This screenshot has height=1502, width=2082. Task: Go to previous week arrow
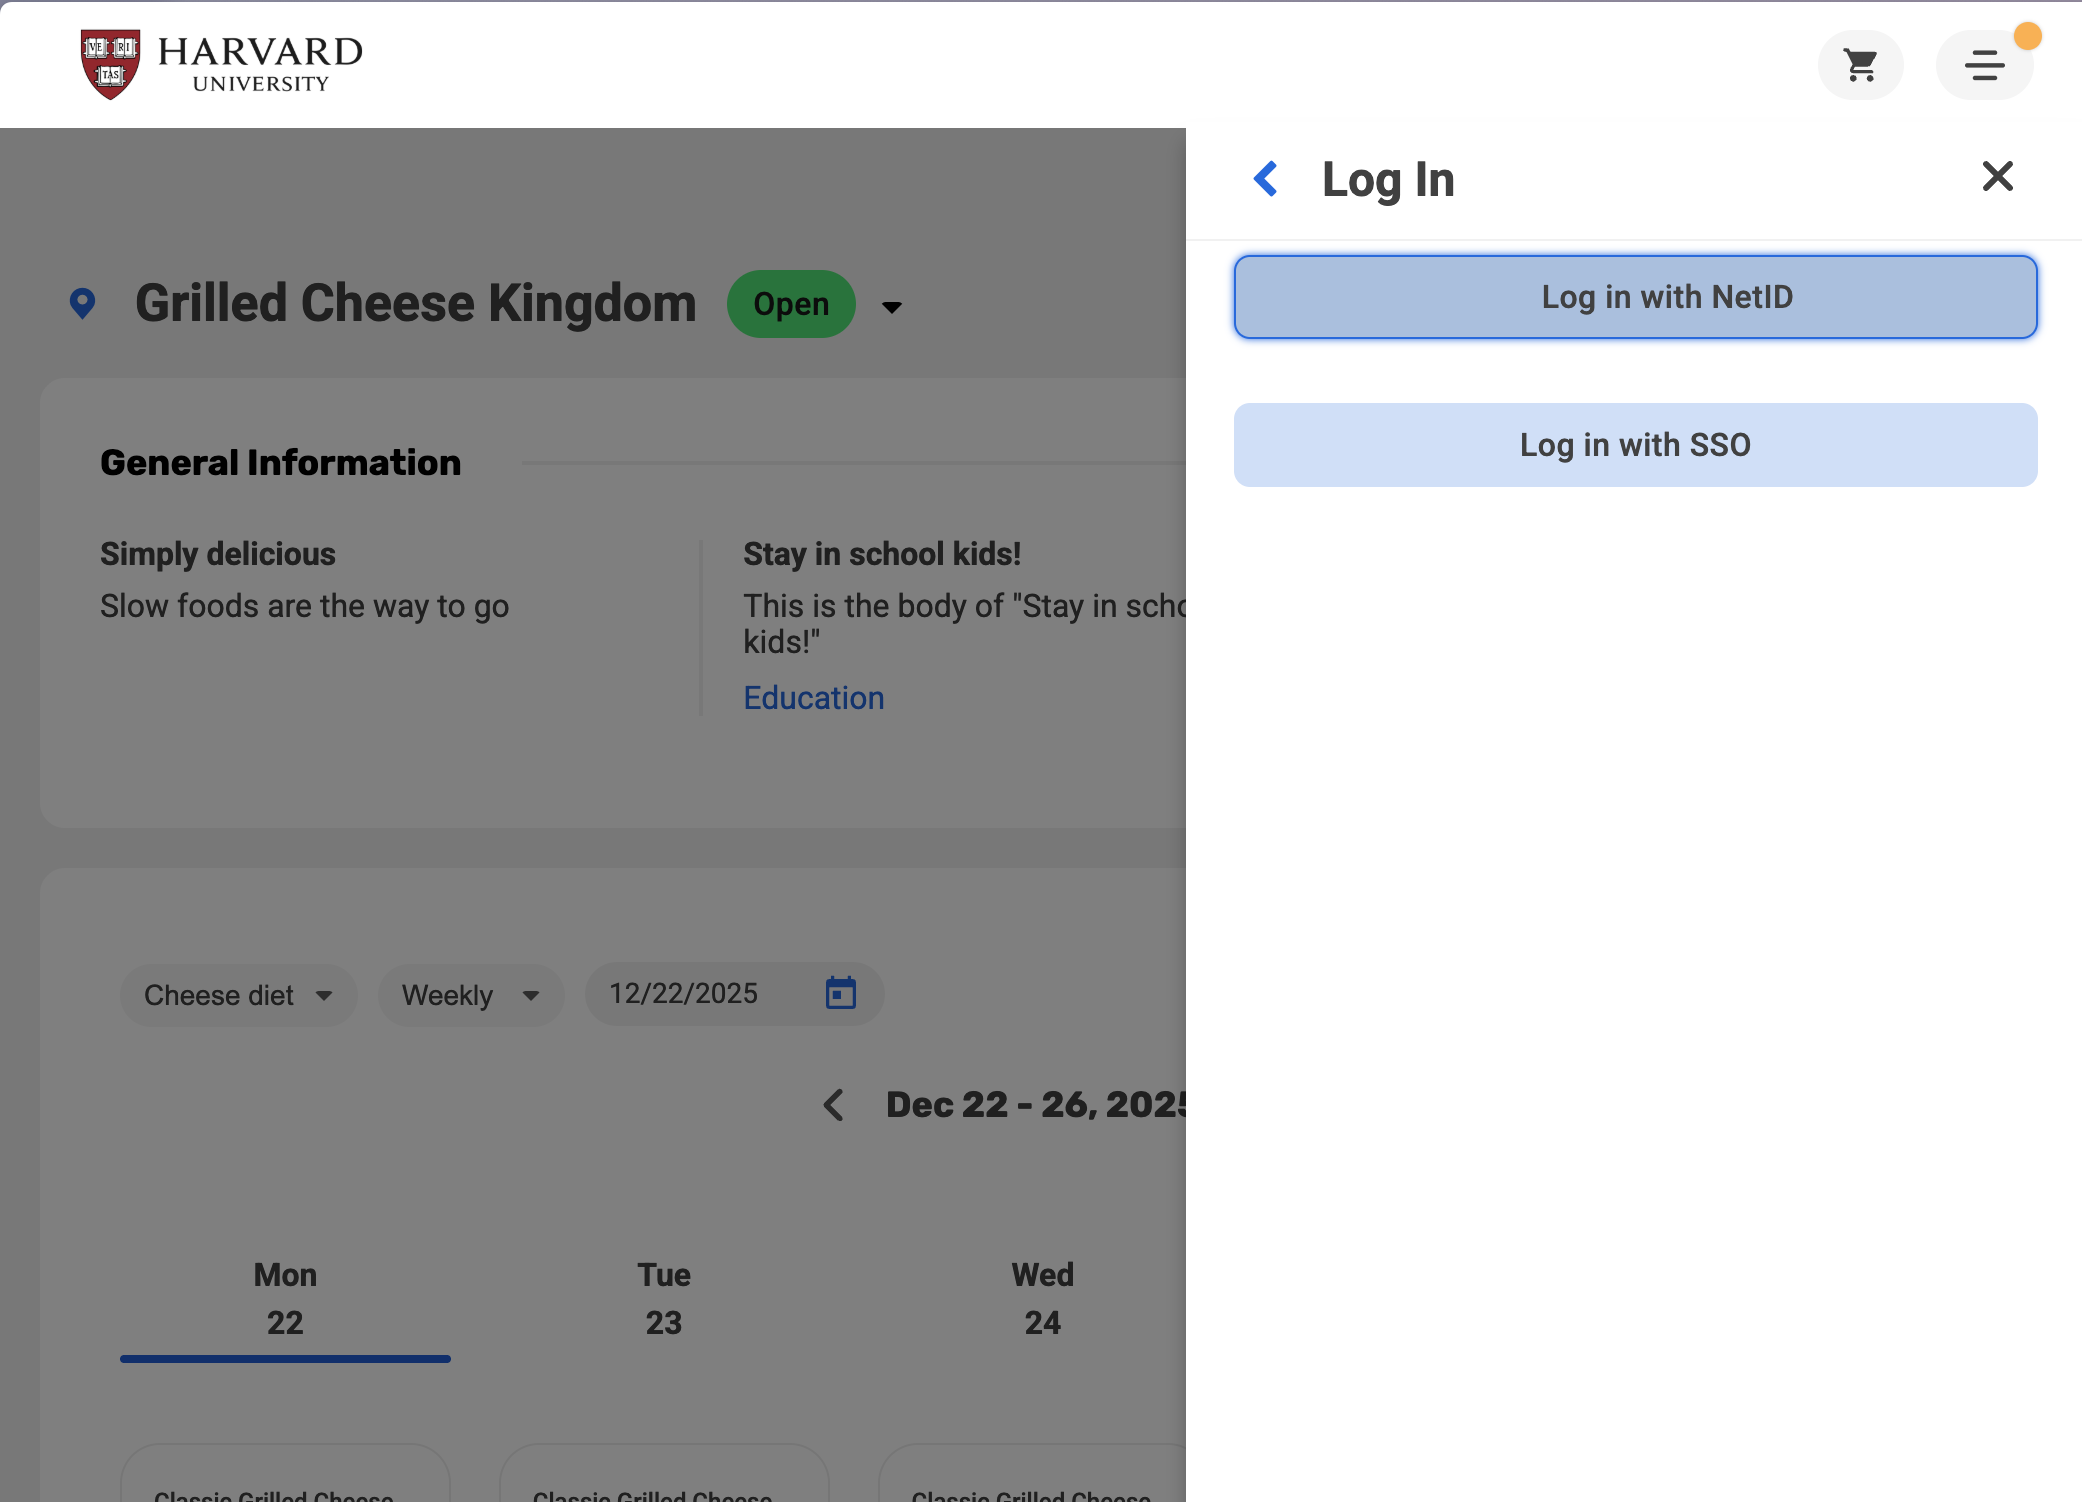834,1105
